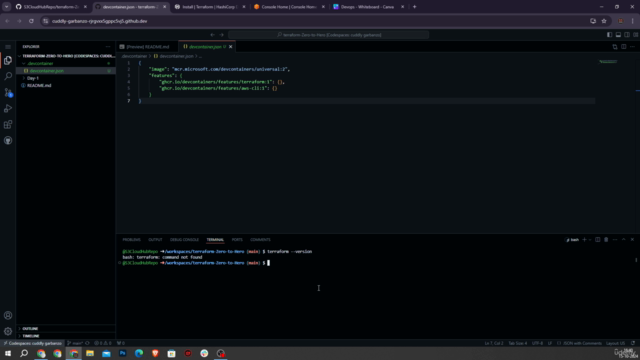Open the Manage gear icon
This screenshot has height=360, width=640.
click(x=8, y=331)
